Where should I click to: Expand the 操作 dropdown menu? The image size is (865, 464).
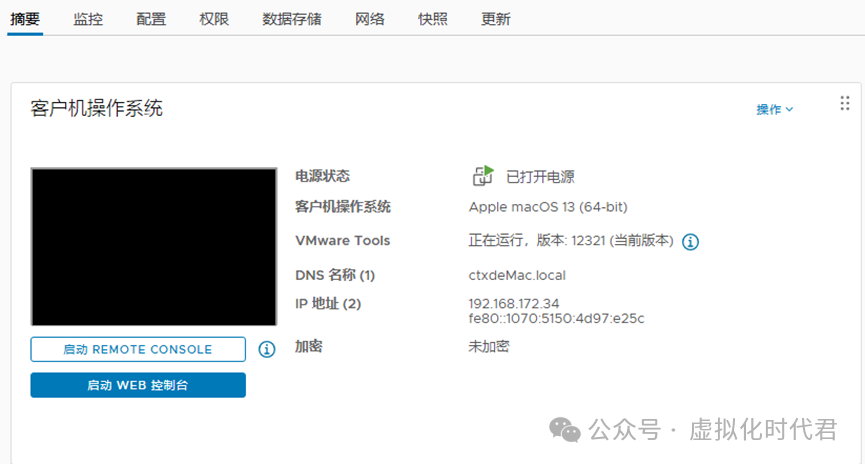(775, 109)
